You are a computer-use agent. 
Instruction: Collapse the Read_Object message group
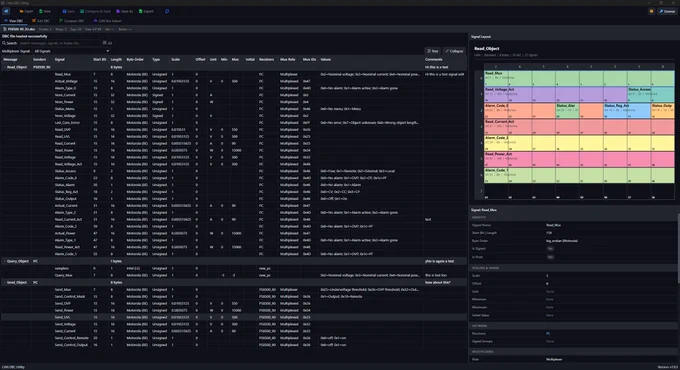pyautogui.click(x=5, y=67)
